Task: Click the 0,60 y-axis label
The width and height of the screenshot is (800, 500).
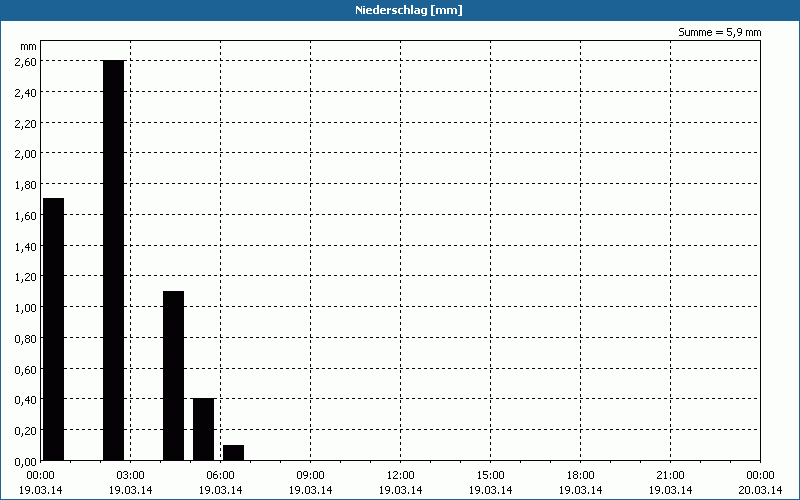Action: click(26, 369)
